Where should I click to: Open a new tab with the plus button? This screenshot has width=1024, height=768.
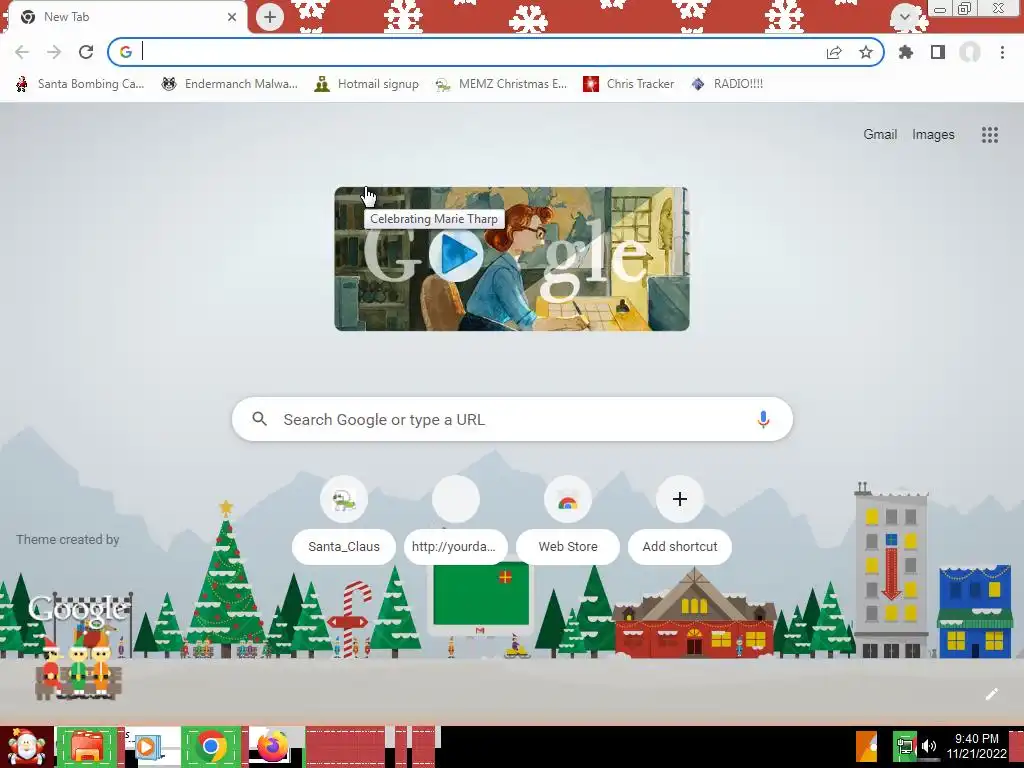pyautogui.click(x=270, y=17)
